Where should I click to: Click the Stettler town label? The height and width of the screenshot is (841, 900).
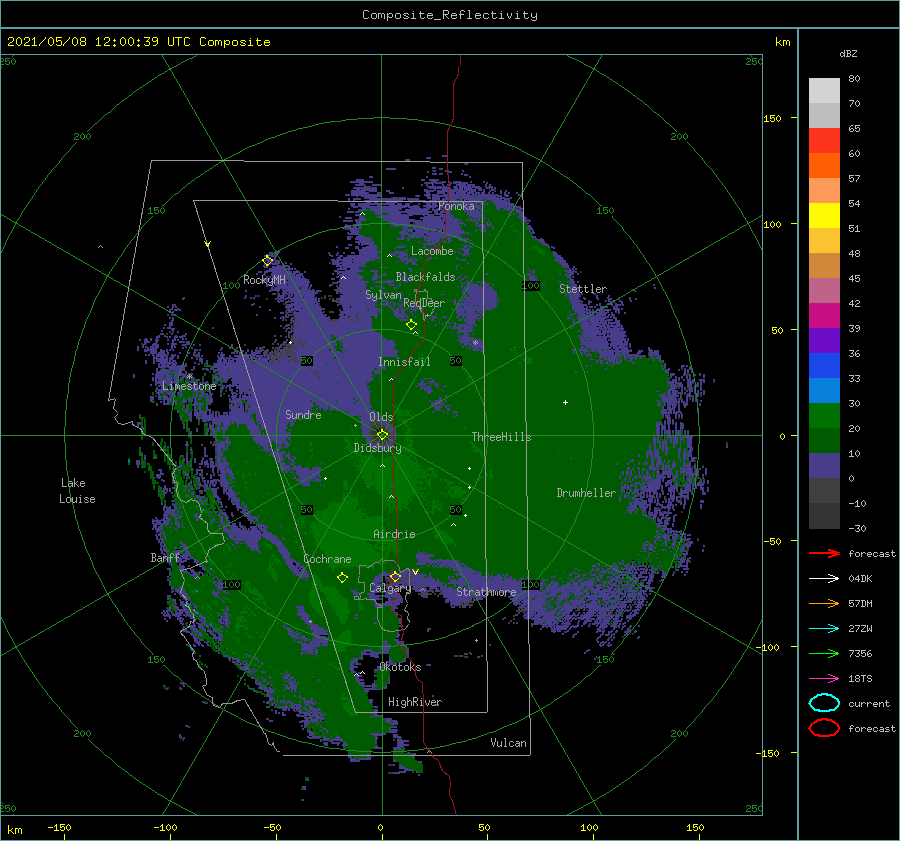click(583, 289)
